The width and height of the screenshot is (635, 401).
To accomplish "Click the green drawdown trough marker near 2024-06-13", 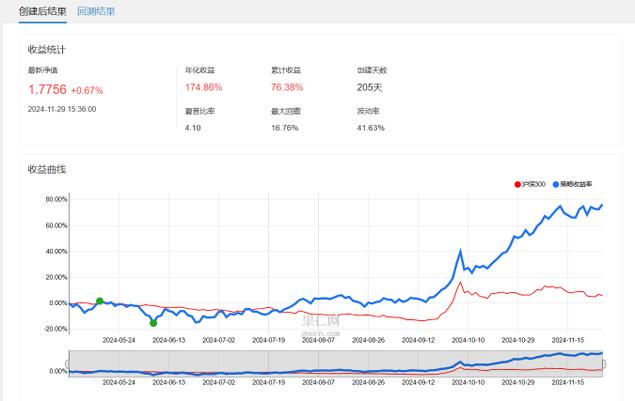I will [x=153, y=322].
